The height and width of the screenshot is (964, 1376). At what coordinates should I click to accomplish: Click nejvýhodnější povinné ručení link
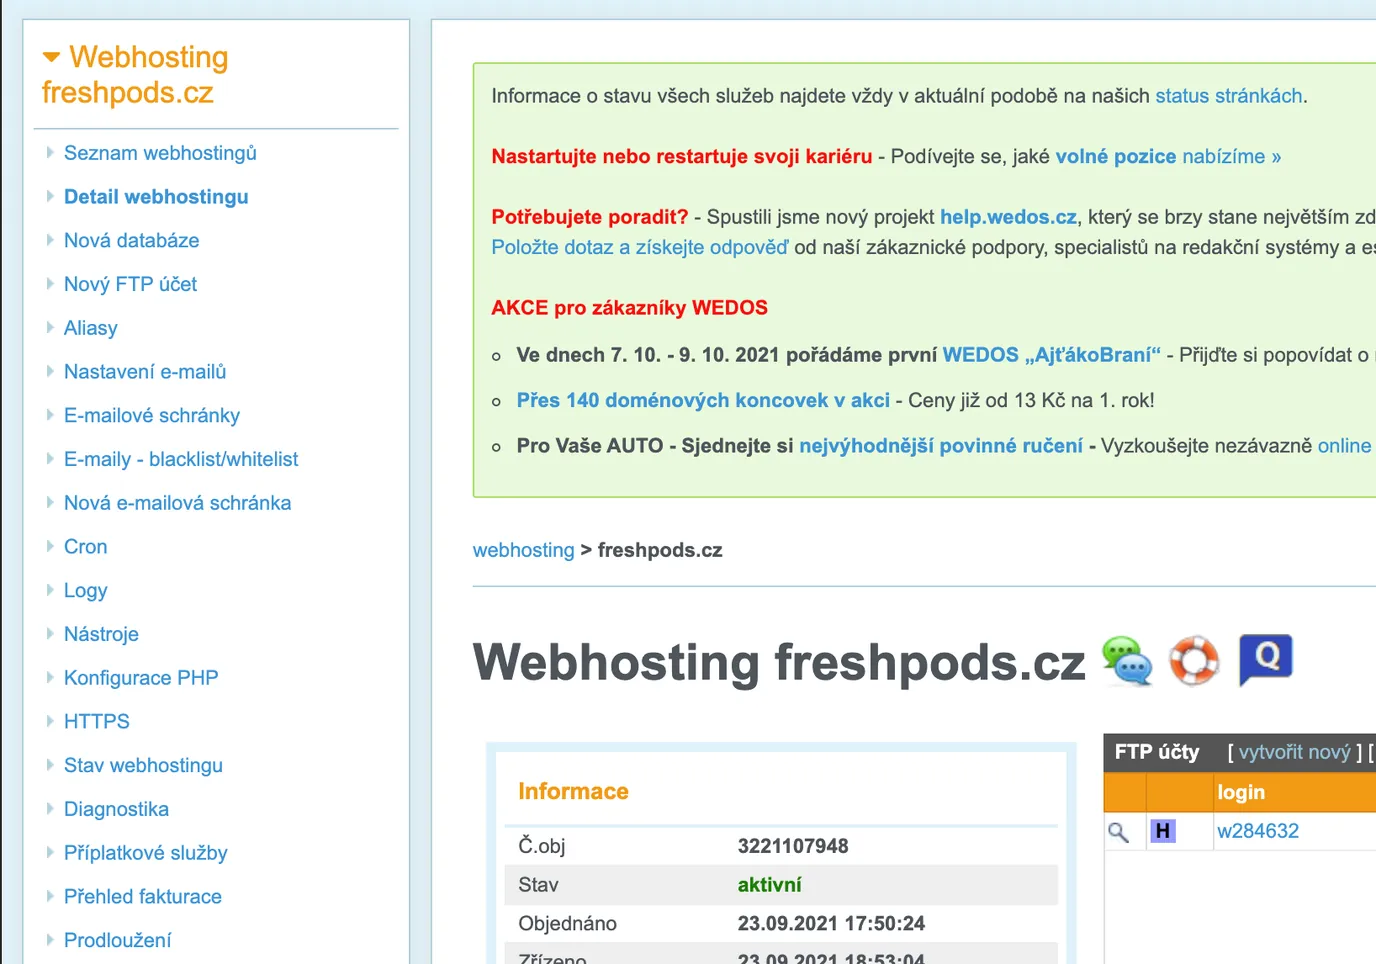941,446
